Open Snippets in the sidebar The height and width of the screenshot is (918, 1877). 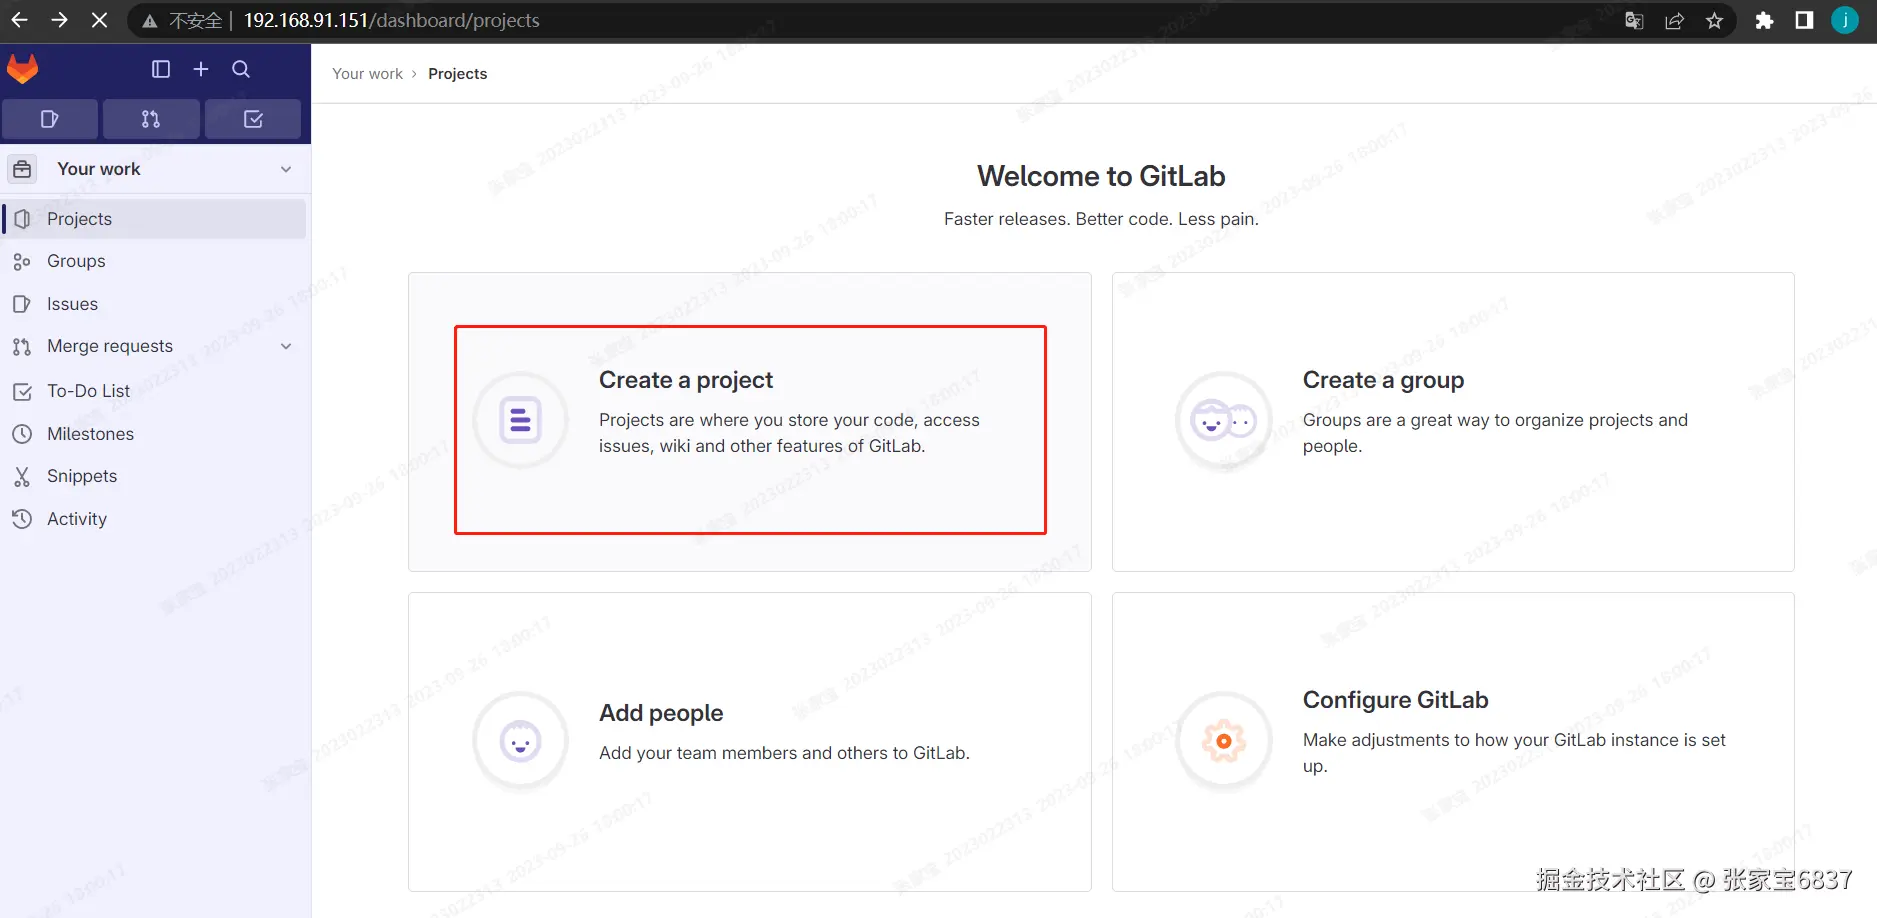(155, 476)
